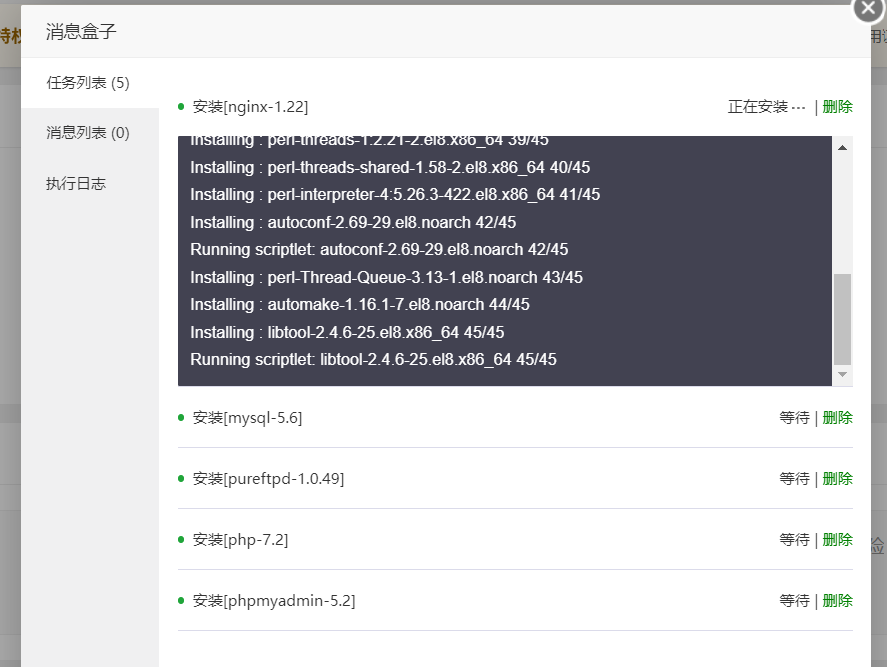Open the 执行日志 tab
This screenshot has width=887, height=667.
click(x=90, y=183)
